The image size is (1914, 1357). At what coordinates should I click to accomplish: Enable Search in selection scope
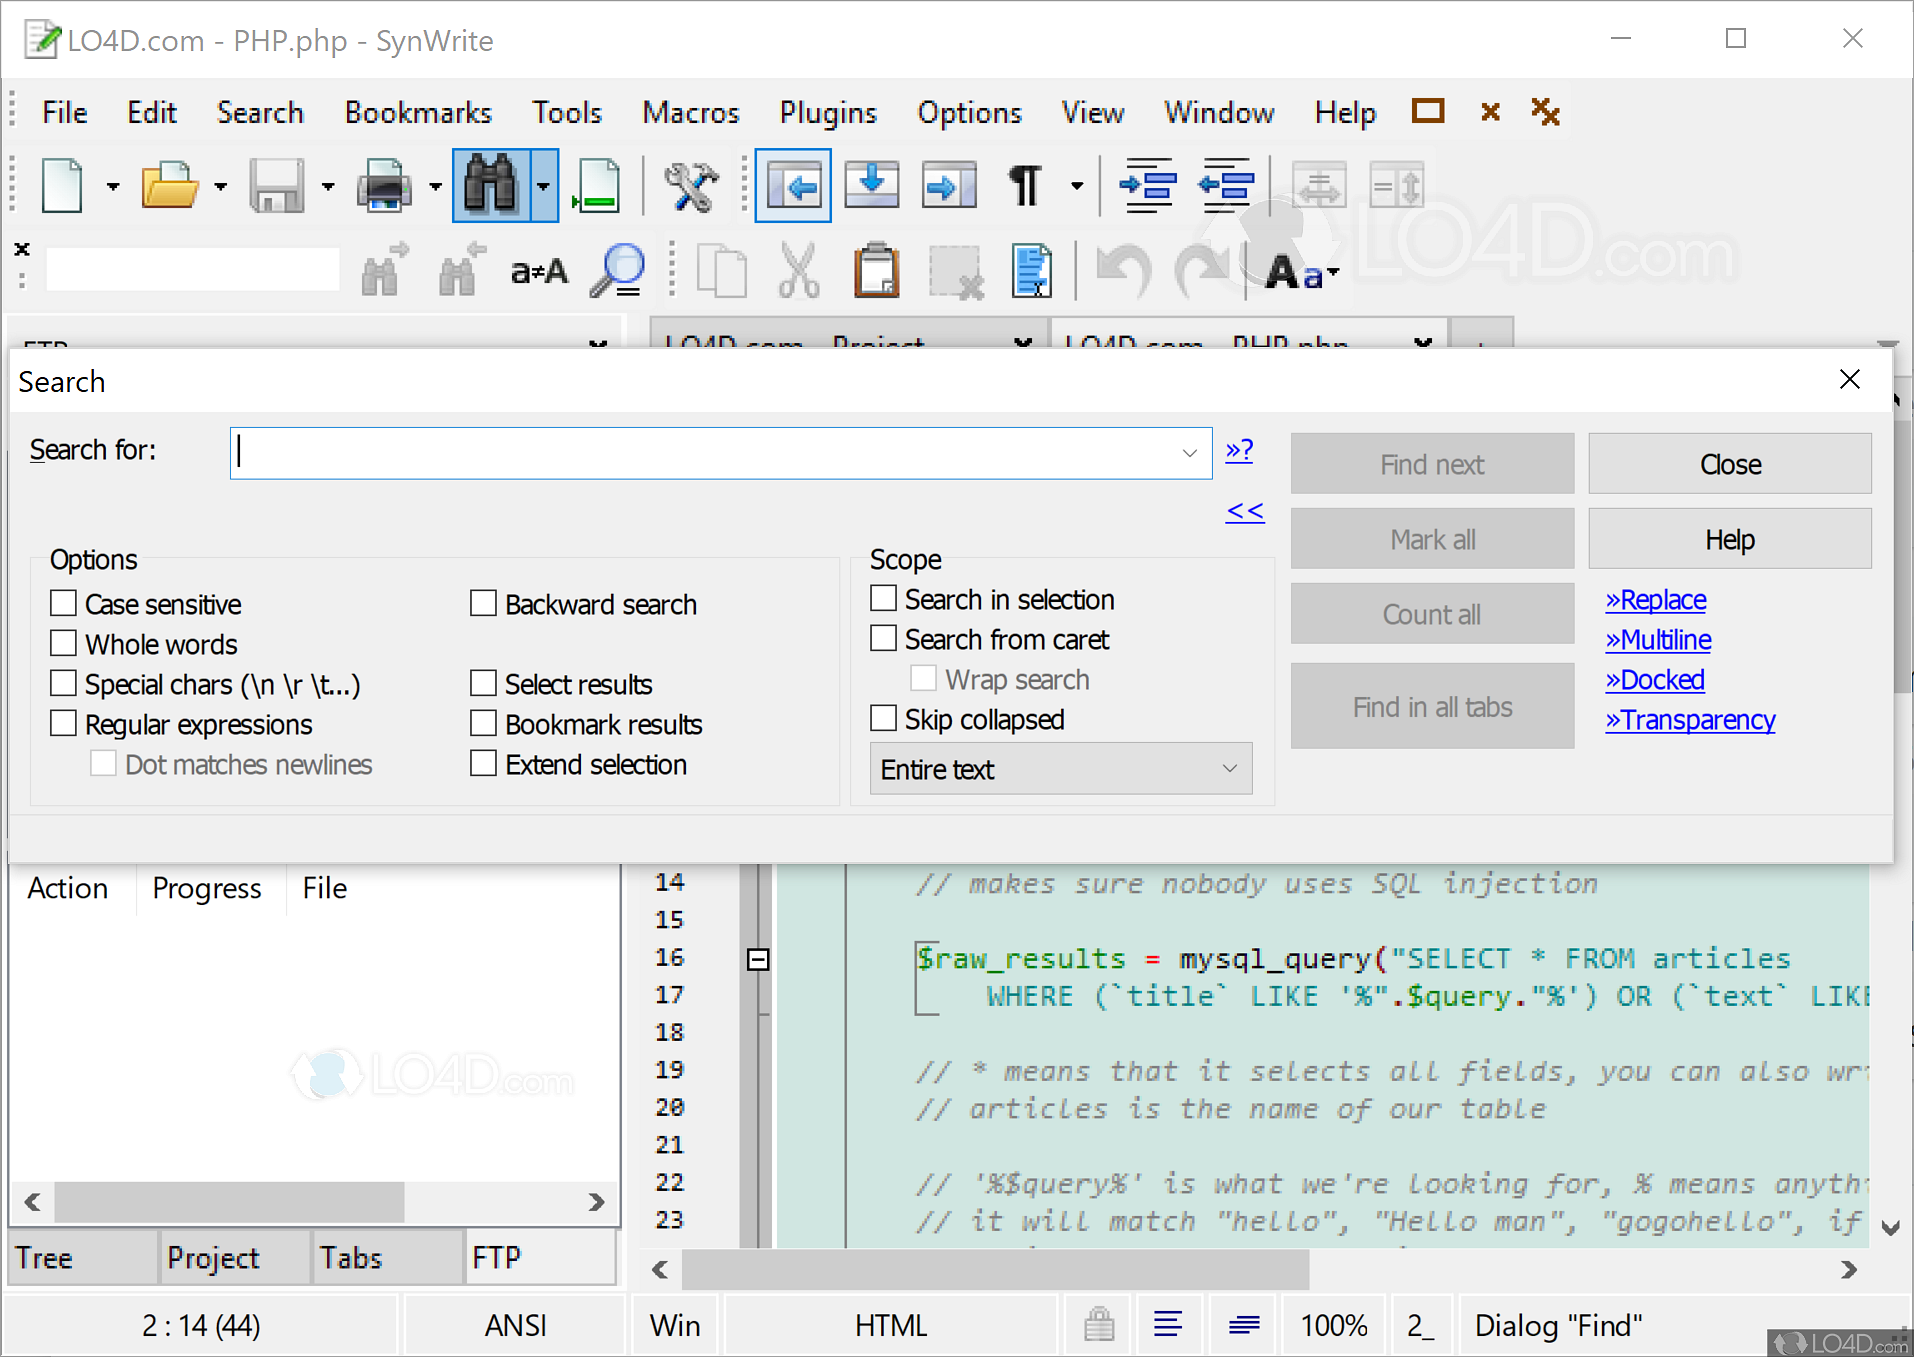pyautogui.click(x=882, y=598)
